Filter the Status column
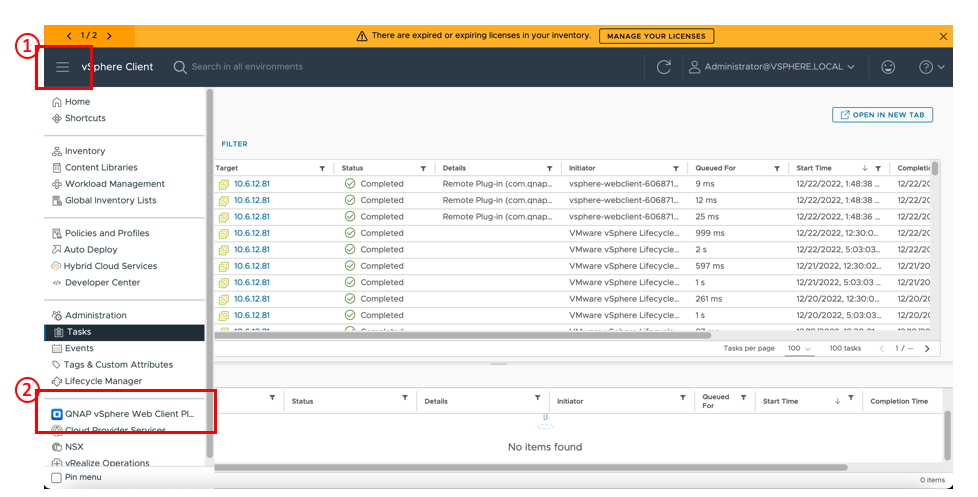This screenshot has height=497, width=978. [423, 168]
